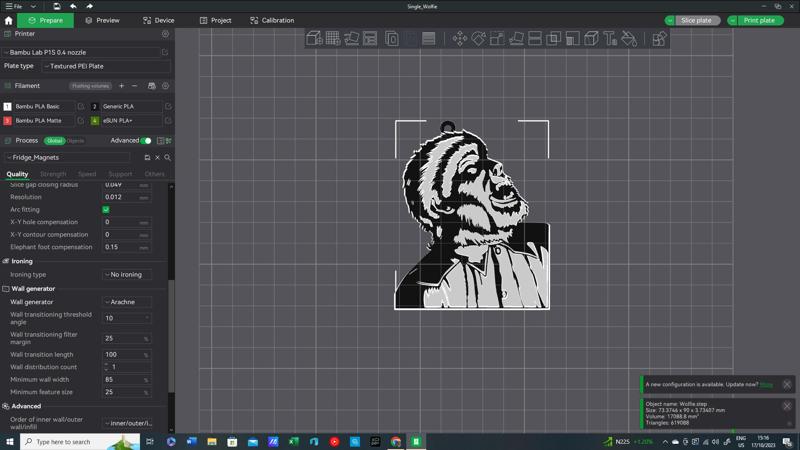800x450 pixels.
Task: Open the Plate type dropdown
Action: click(x=106, y=66)
